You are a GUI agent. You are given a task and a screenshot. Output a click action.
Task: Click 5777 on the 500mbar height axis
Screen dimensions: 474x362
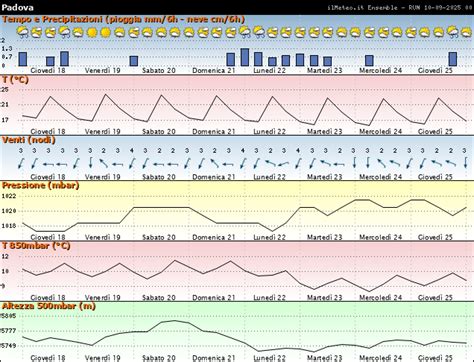tap(9, 331)
